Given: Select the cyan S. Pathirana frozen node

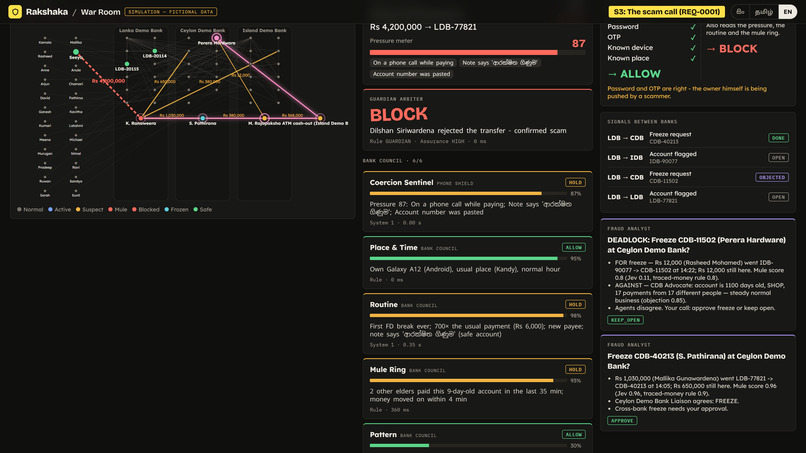Looking at the screenshot, I should pos(203,118).
